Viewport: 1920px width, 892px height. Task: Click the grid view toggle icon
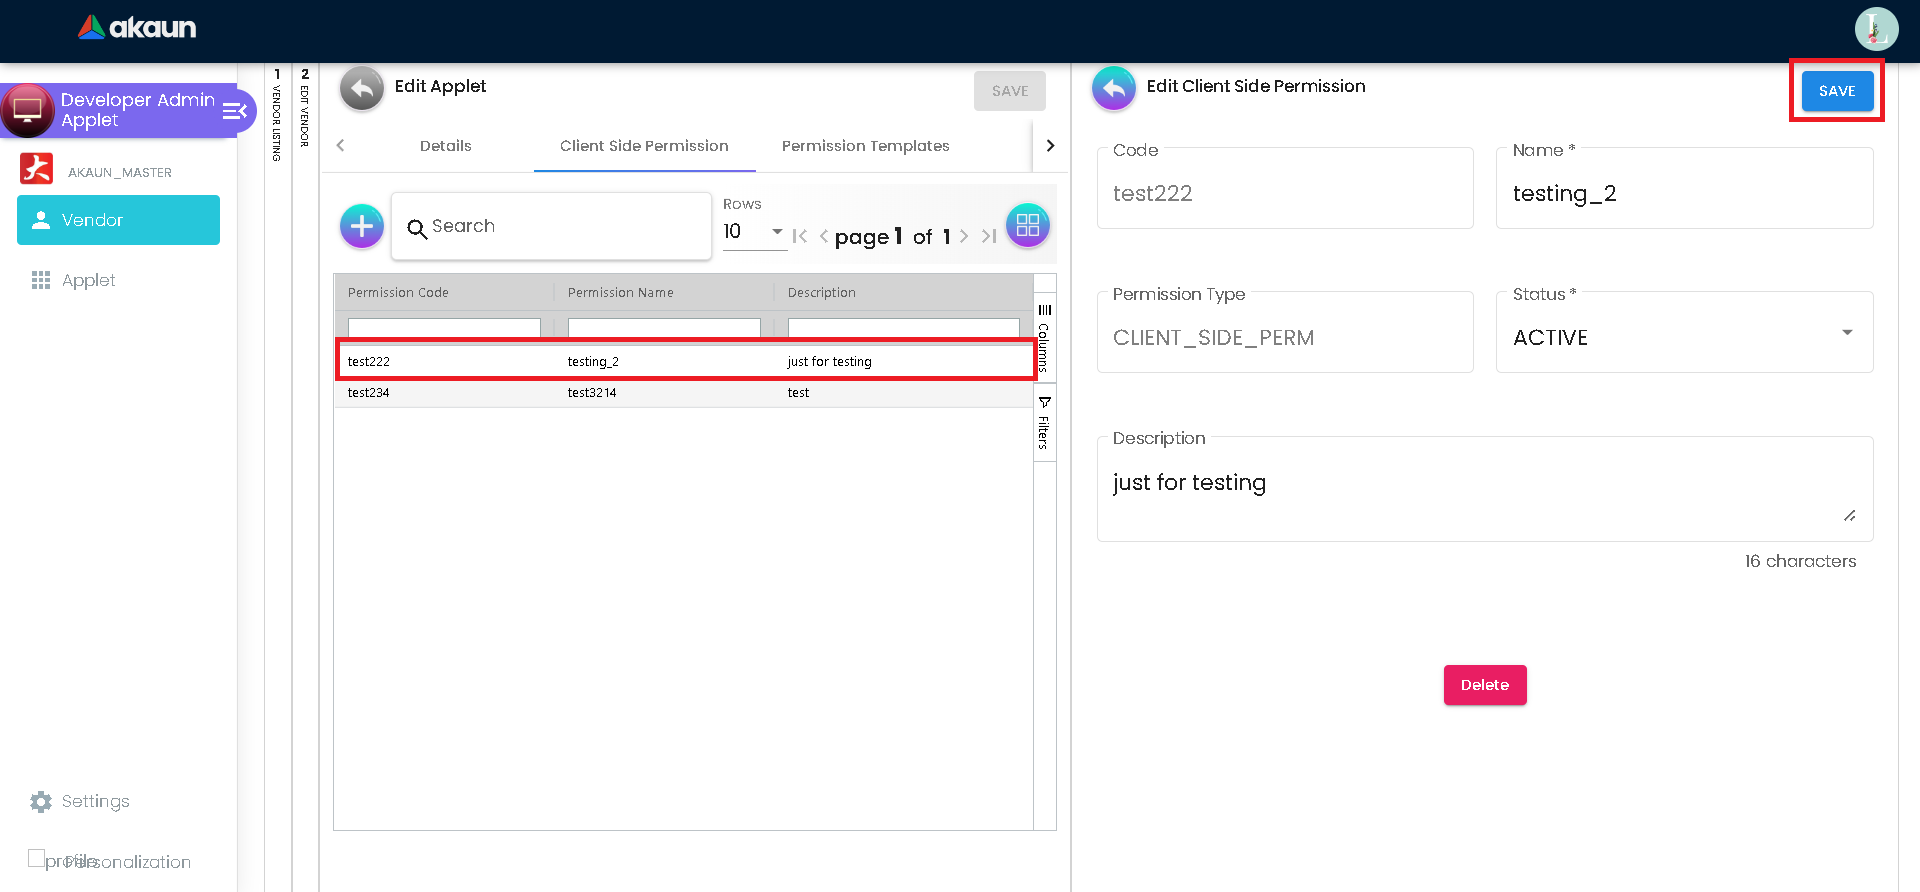click(x=1027, y=225)
